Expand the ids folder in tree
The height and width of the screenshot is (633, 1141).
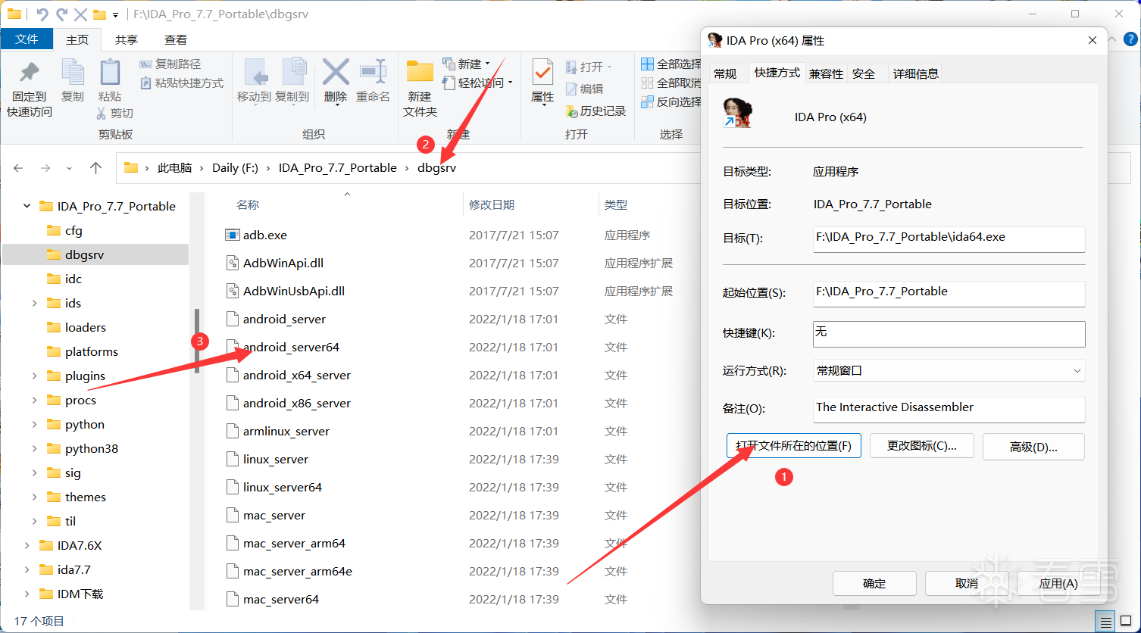pyautogui.click(x=34, y=303)
